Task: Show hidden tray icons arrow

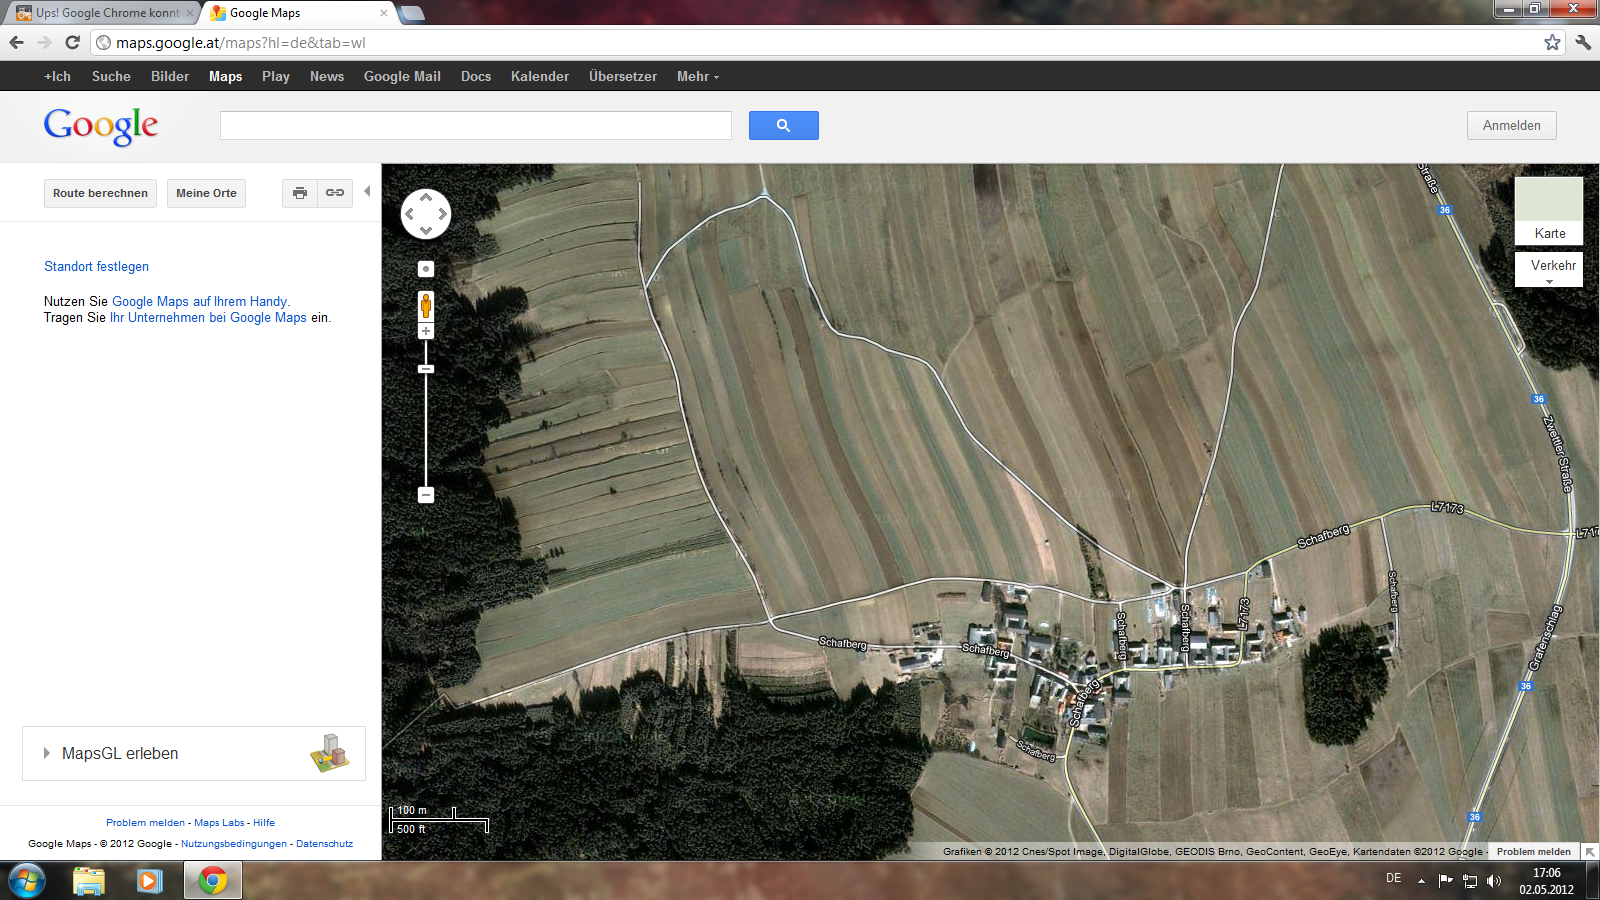Action: (x=1421, y=881)
